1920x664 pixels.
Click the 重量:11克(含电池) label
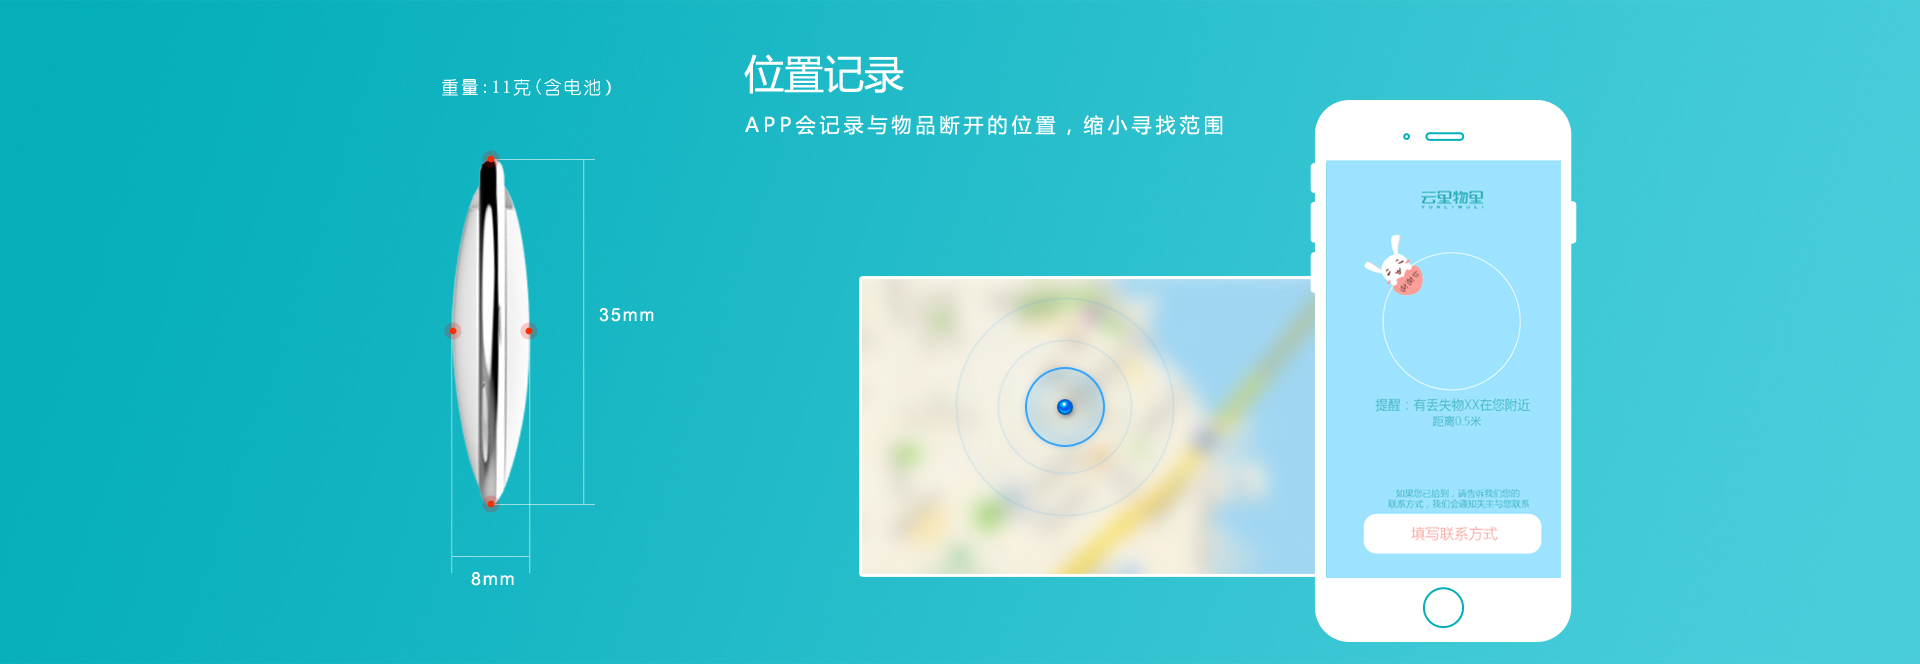(527, 88)
